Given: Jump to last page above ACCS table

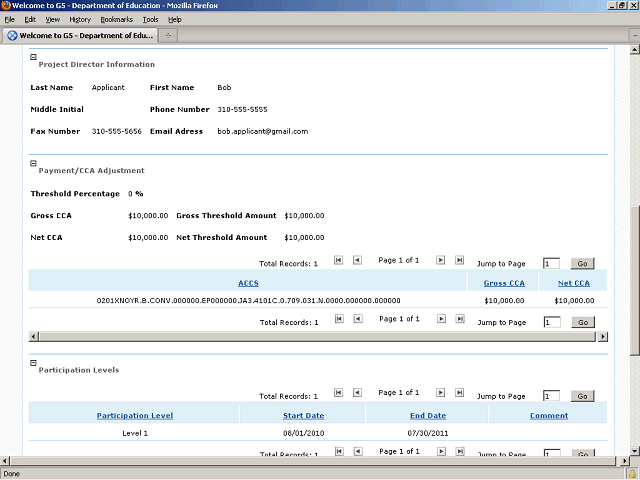Looking at the screenshot, I should (x=459, y=260).
